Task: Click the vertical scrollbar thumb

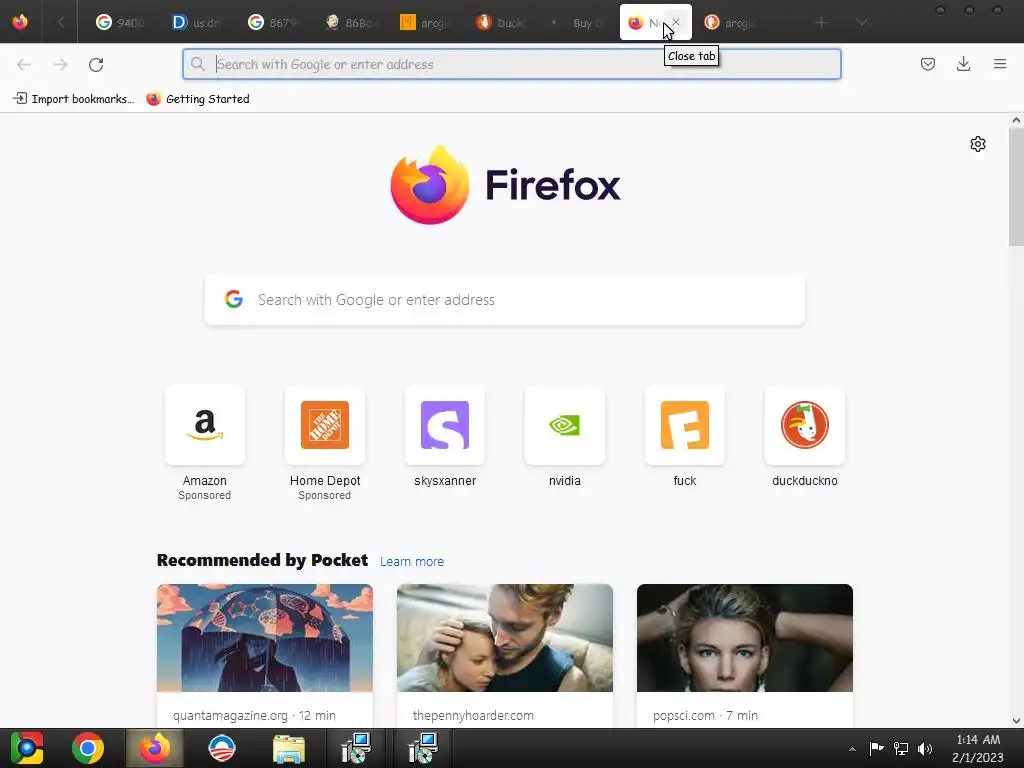Action: tap(1016, 187)
